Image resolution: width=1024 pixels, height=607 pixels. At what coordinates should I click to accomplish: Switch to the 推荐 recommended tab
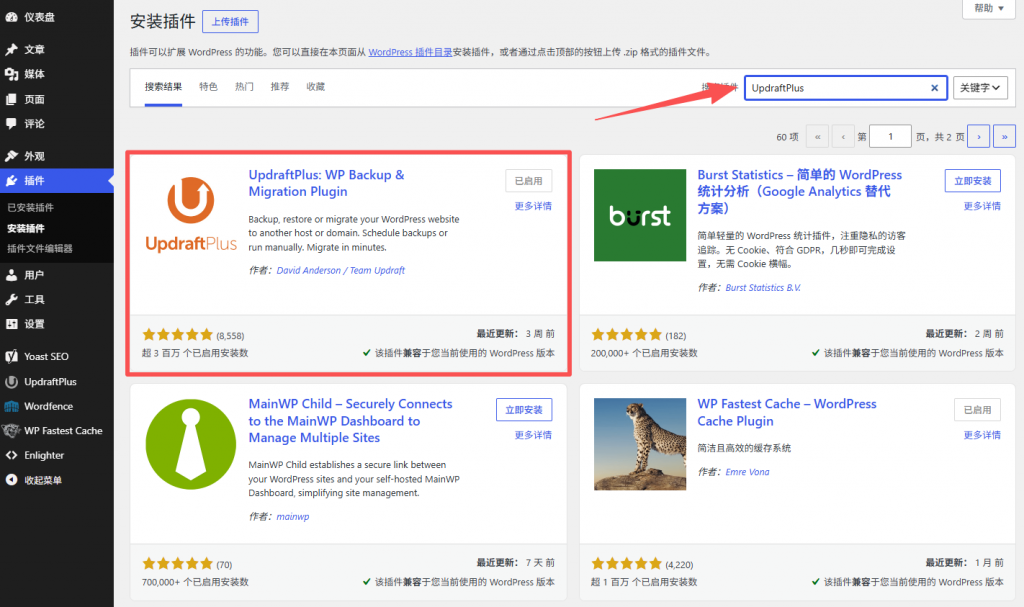(x=280, y=87)
